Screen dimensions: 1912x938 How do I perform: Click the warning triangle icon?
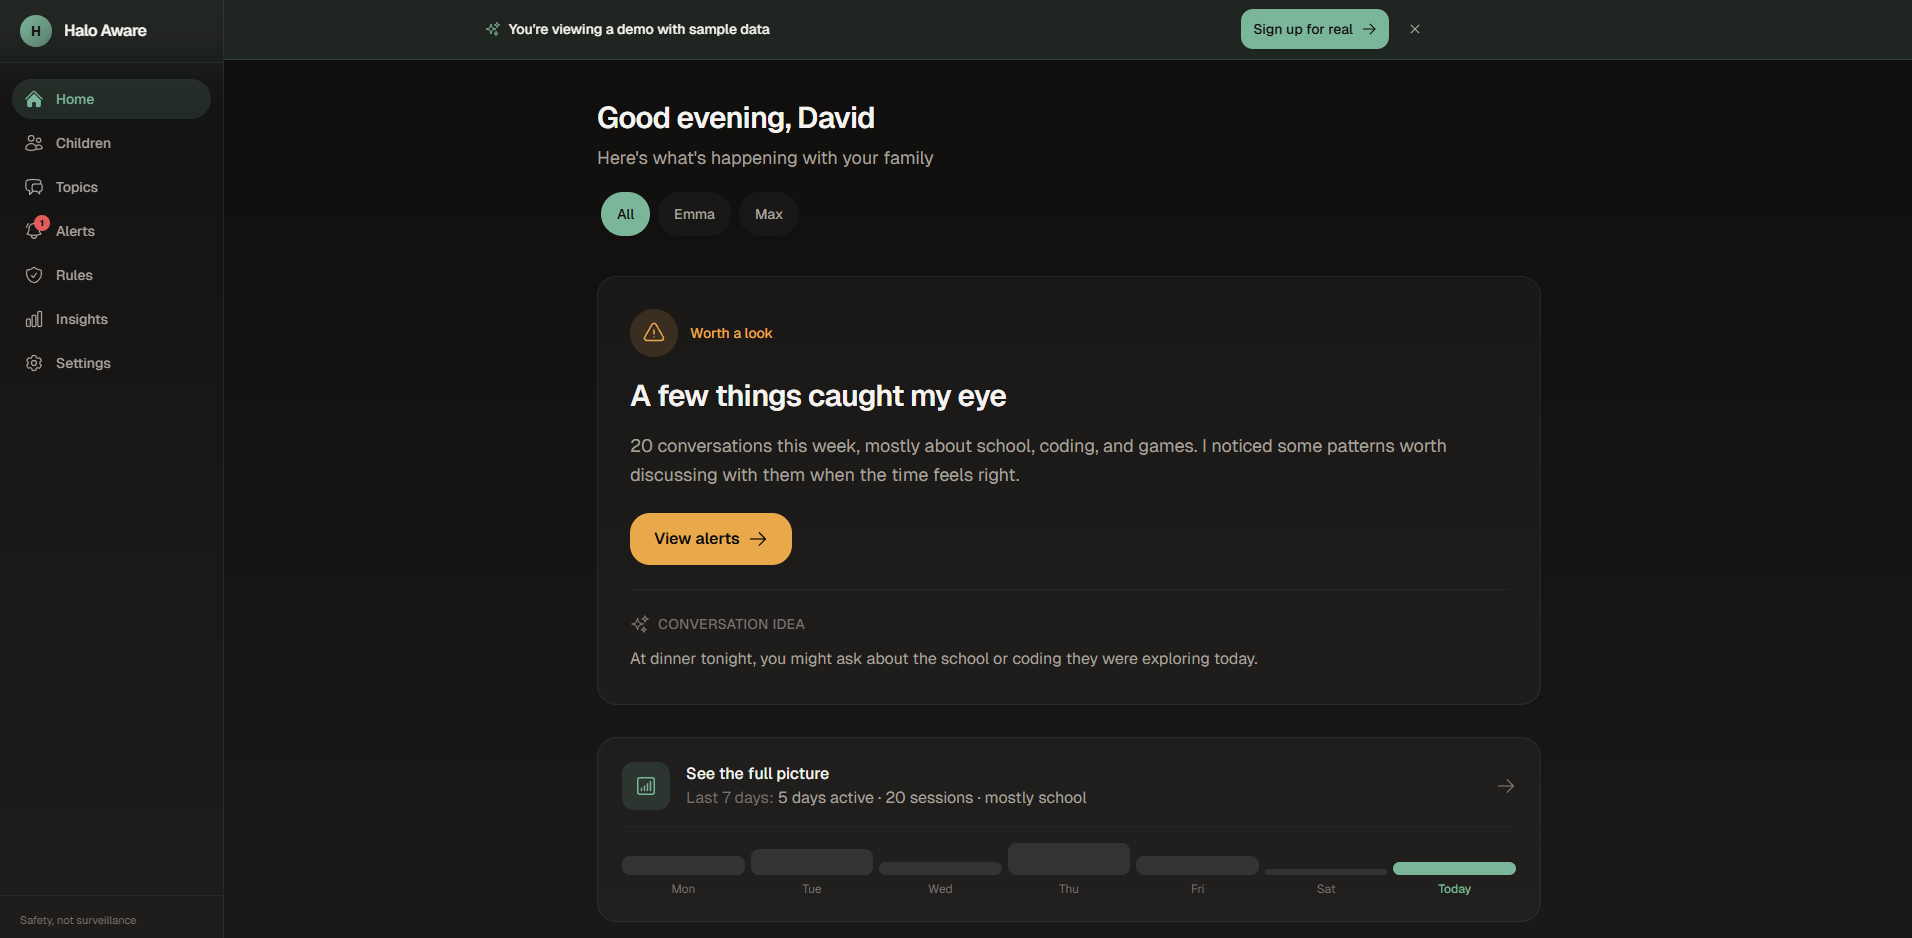pos(654,333)
